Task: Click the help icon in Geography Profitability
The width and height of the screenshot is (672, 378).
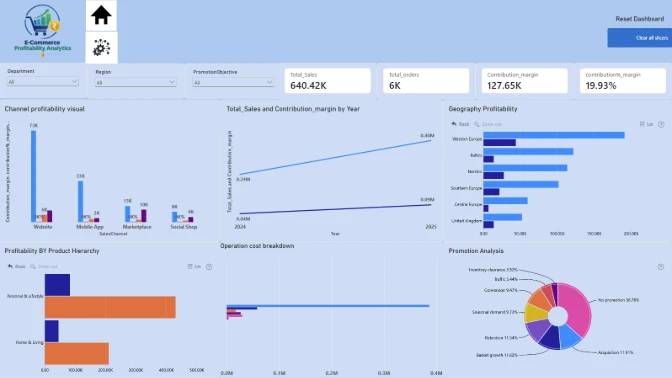Action: [x=661, y=124]
